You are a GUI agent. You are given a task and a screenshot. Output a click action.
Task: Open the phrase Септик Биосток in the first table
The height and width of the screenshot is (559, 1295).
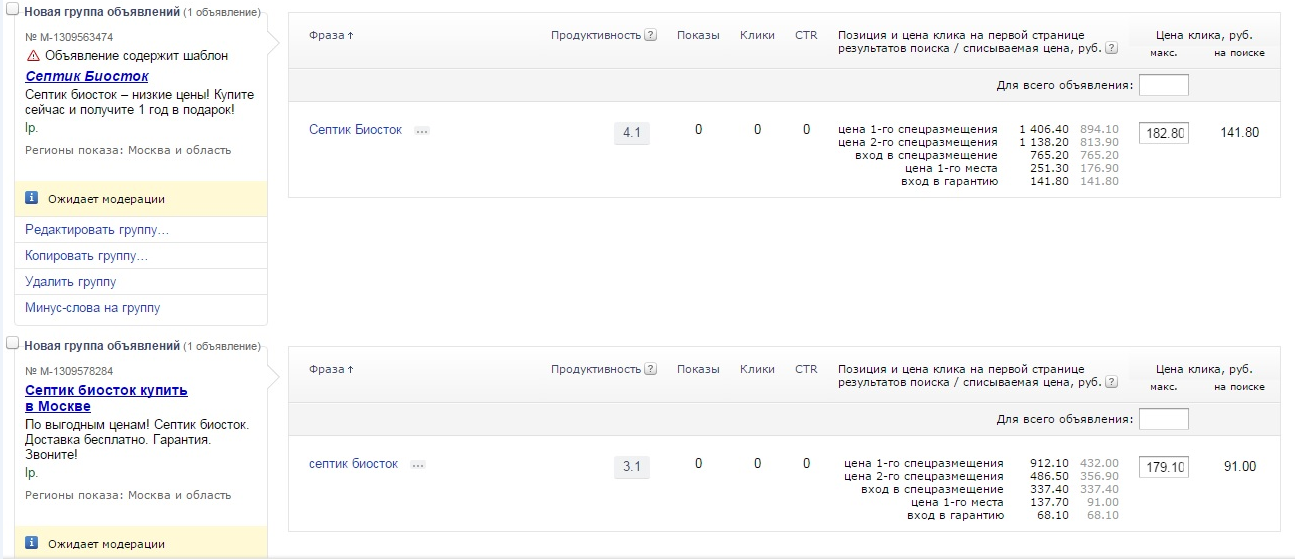pyautogui.click(x=356, y=130)
